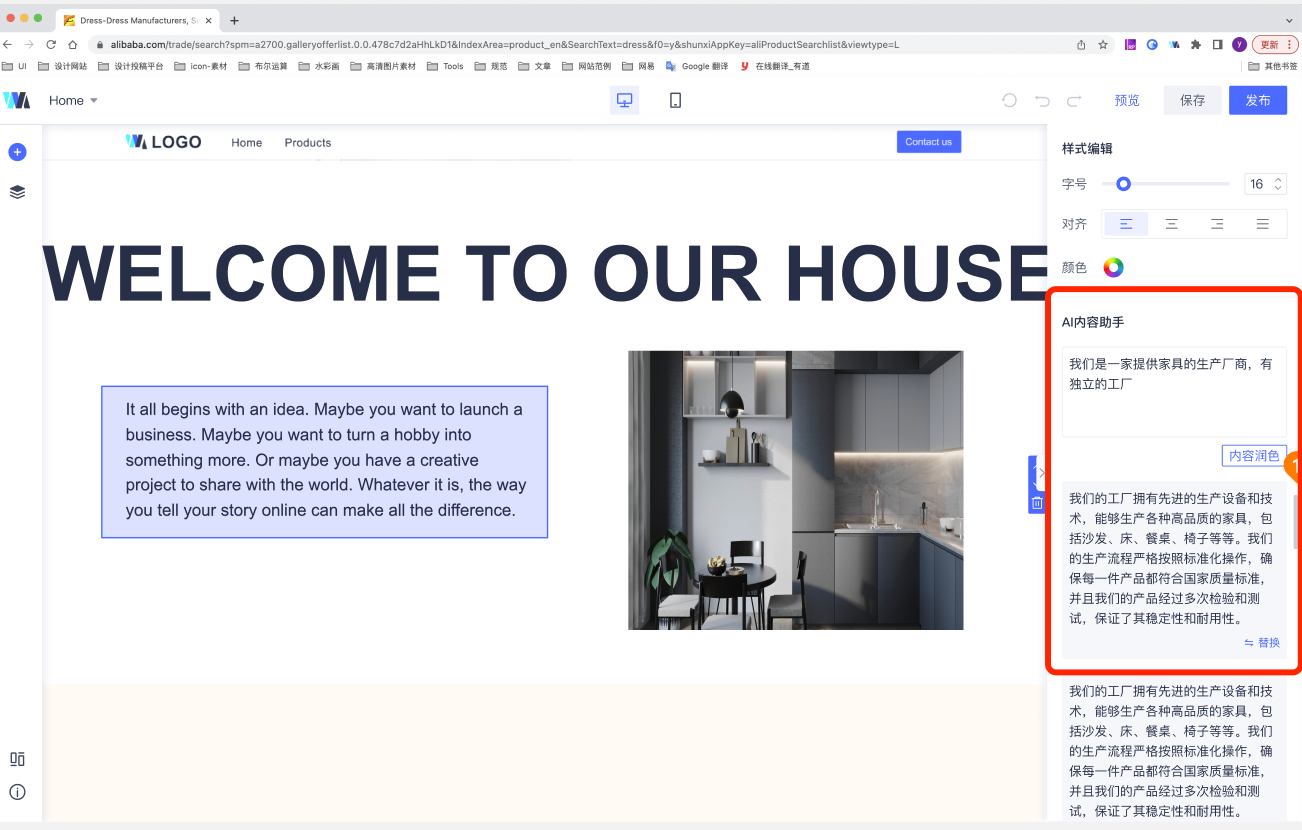Click the reset circular arrow icon

tap(1010, 100)
